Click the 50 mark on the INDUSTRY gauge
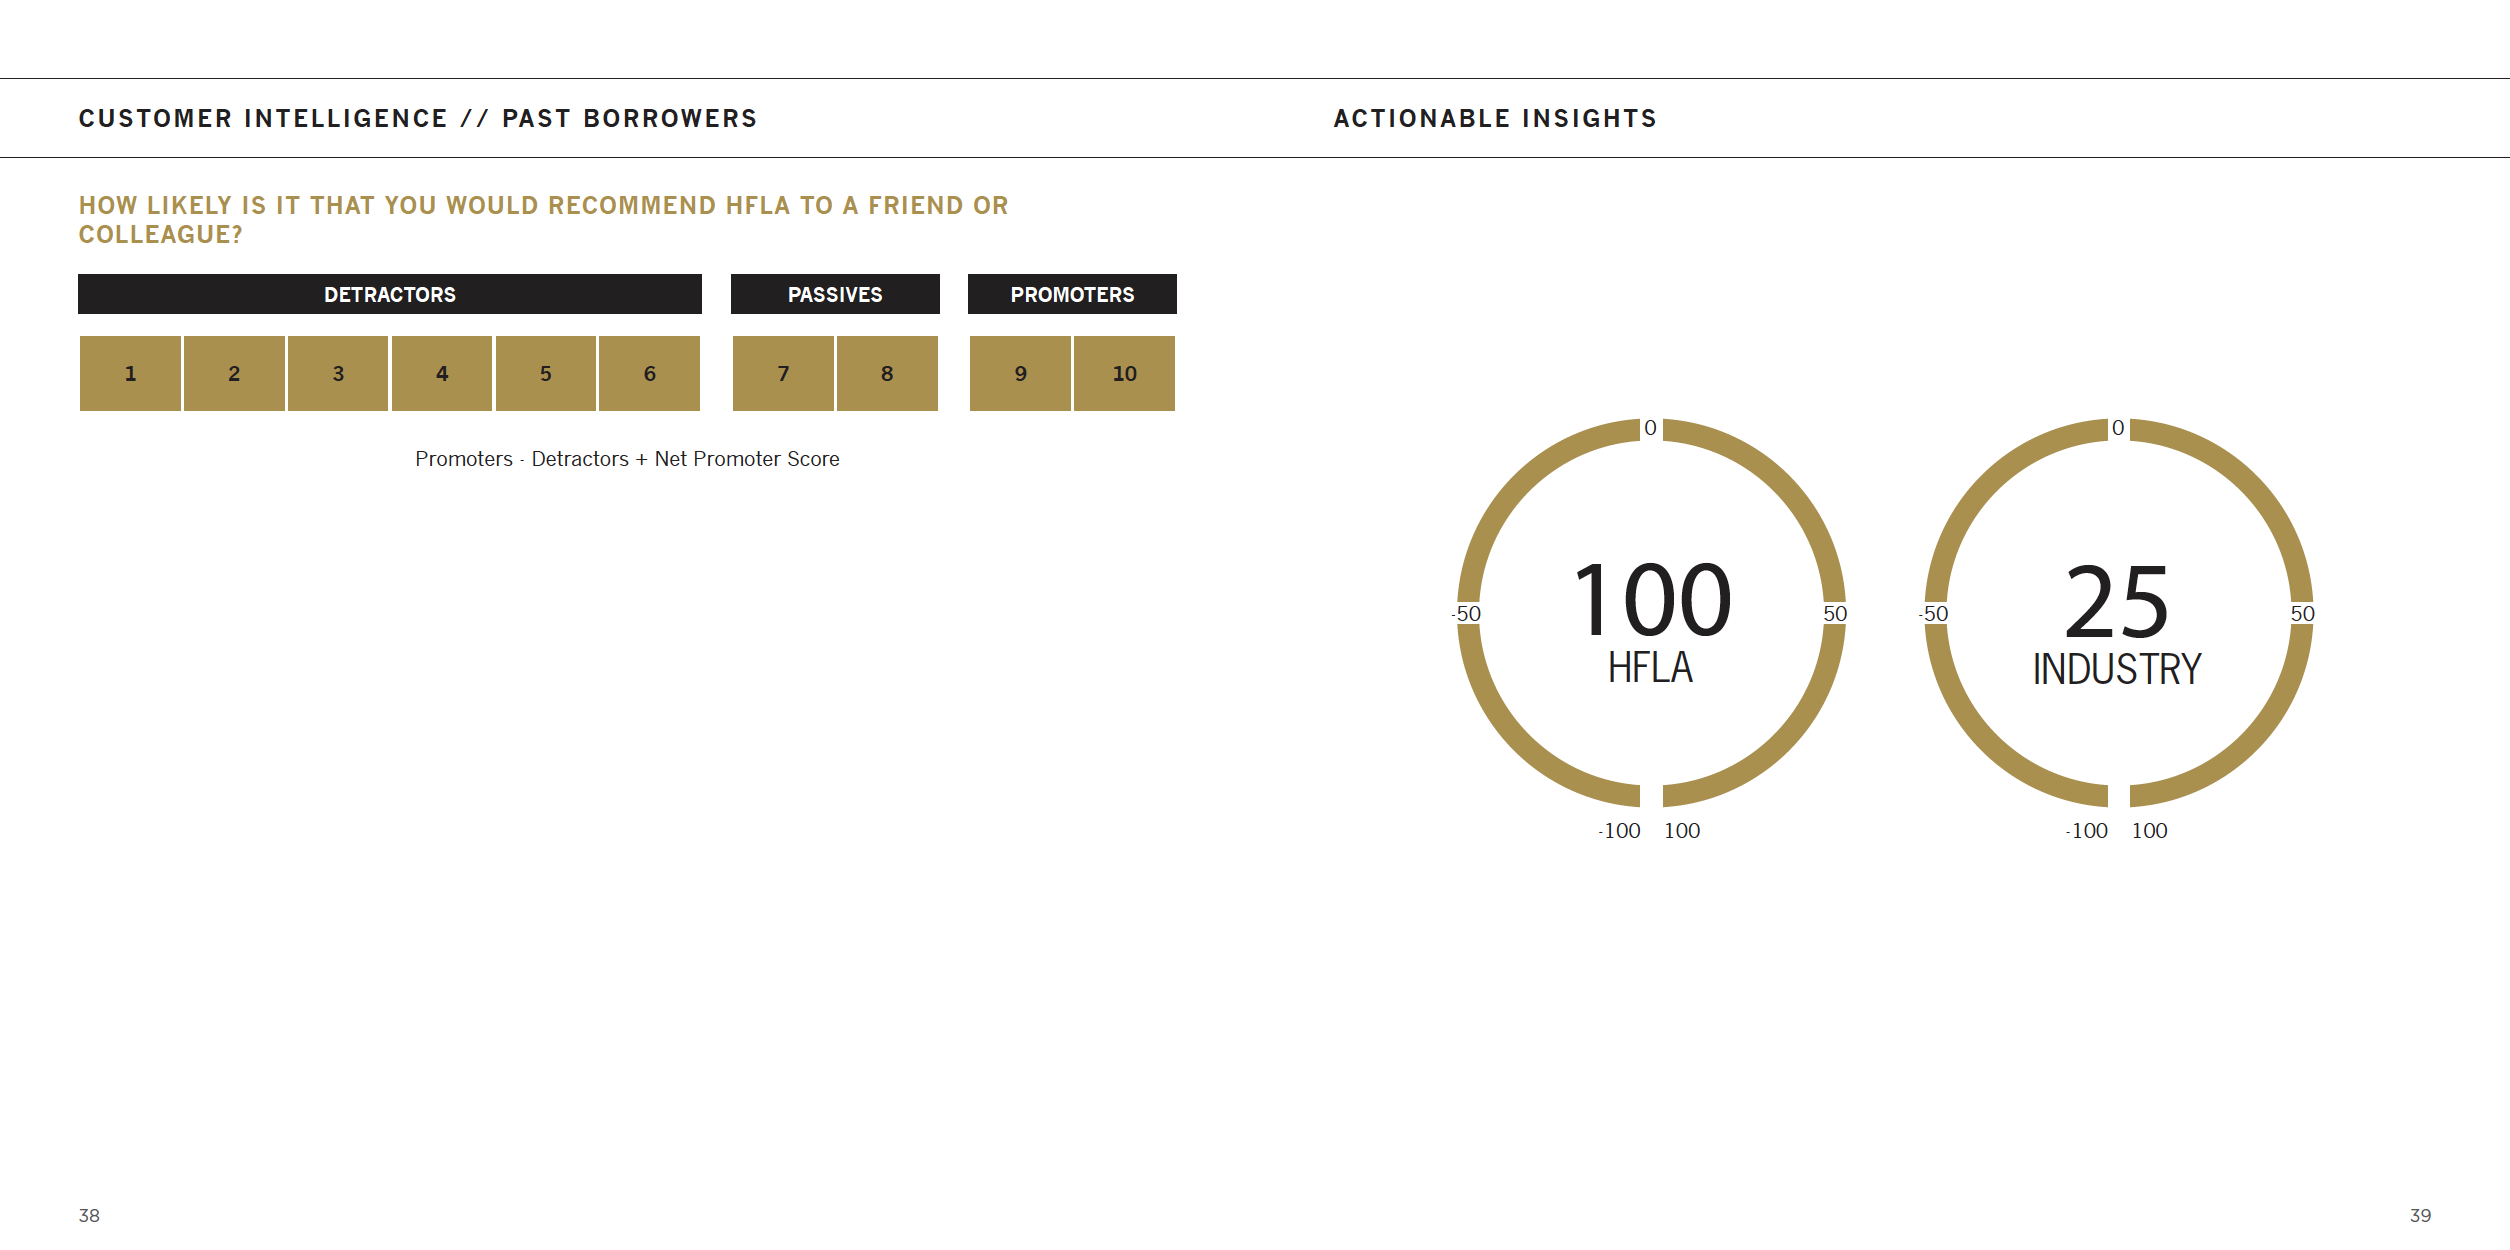2510x1250 pixels. click(2302, 613)
